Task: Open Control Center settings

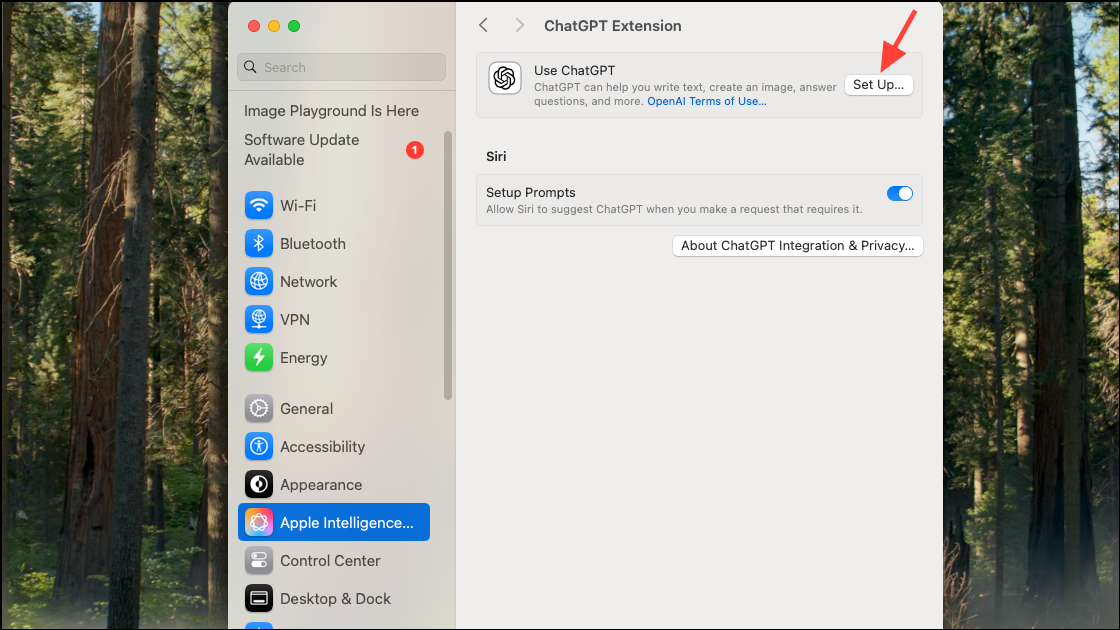Action: [334, 560]
